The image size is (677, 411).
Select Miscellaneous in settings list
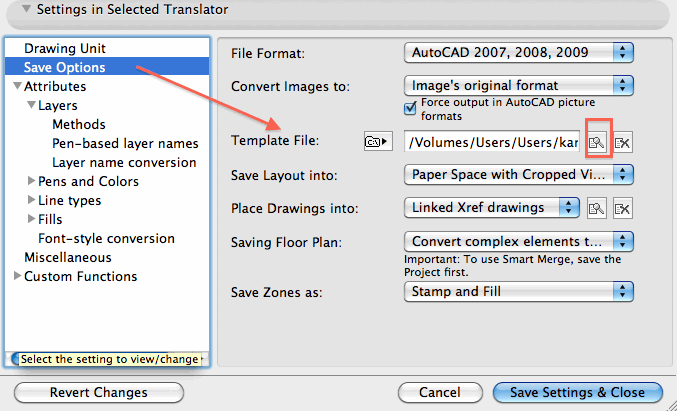[68, 257]
